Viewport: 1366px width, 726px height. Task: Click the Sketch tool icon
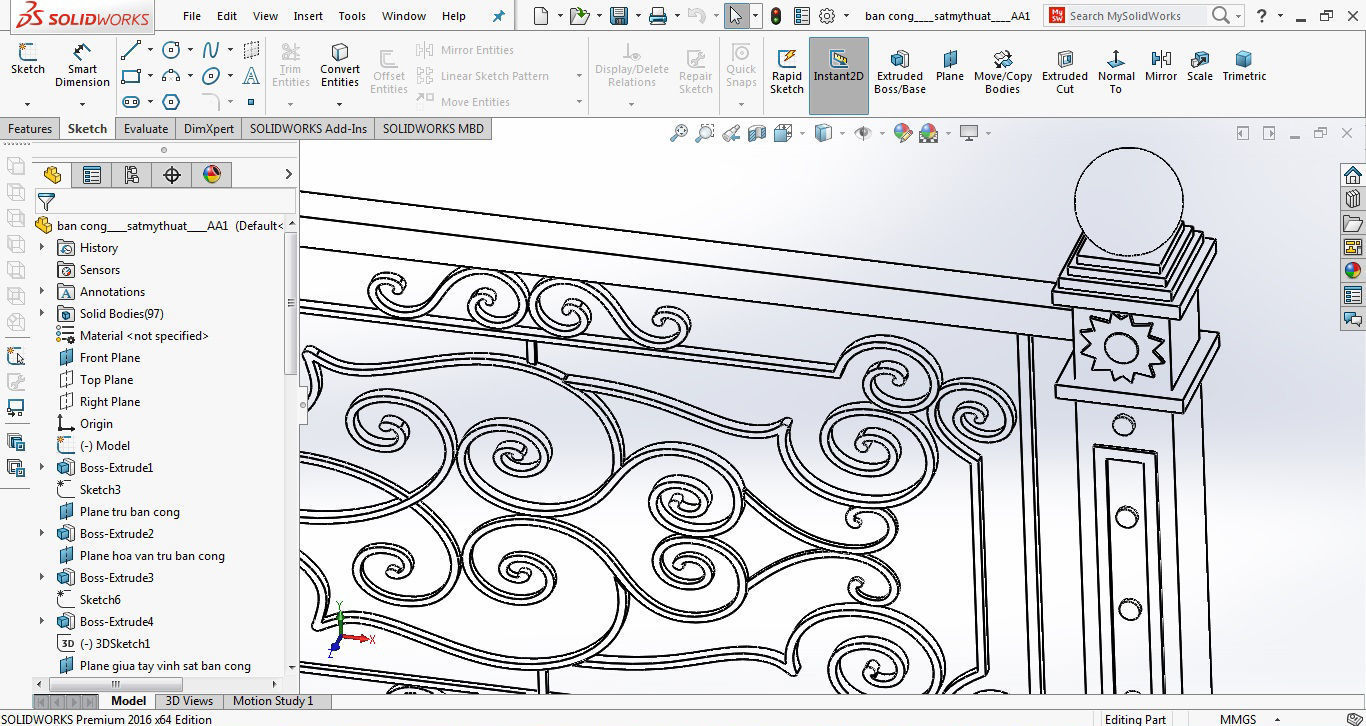[27, 59]
